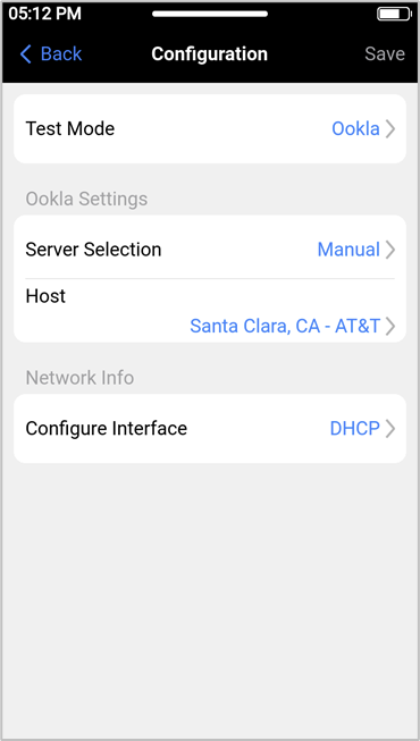Open the Server Selection row
This screenshot has height=741, width=420.
210,250
